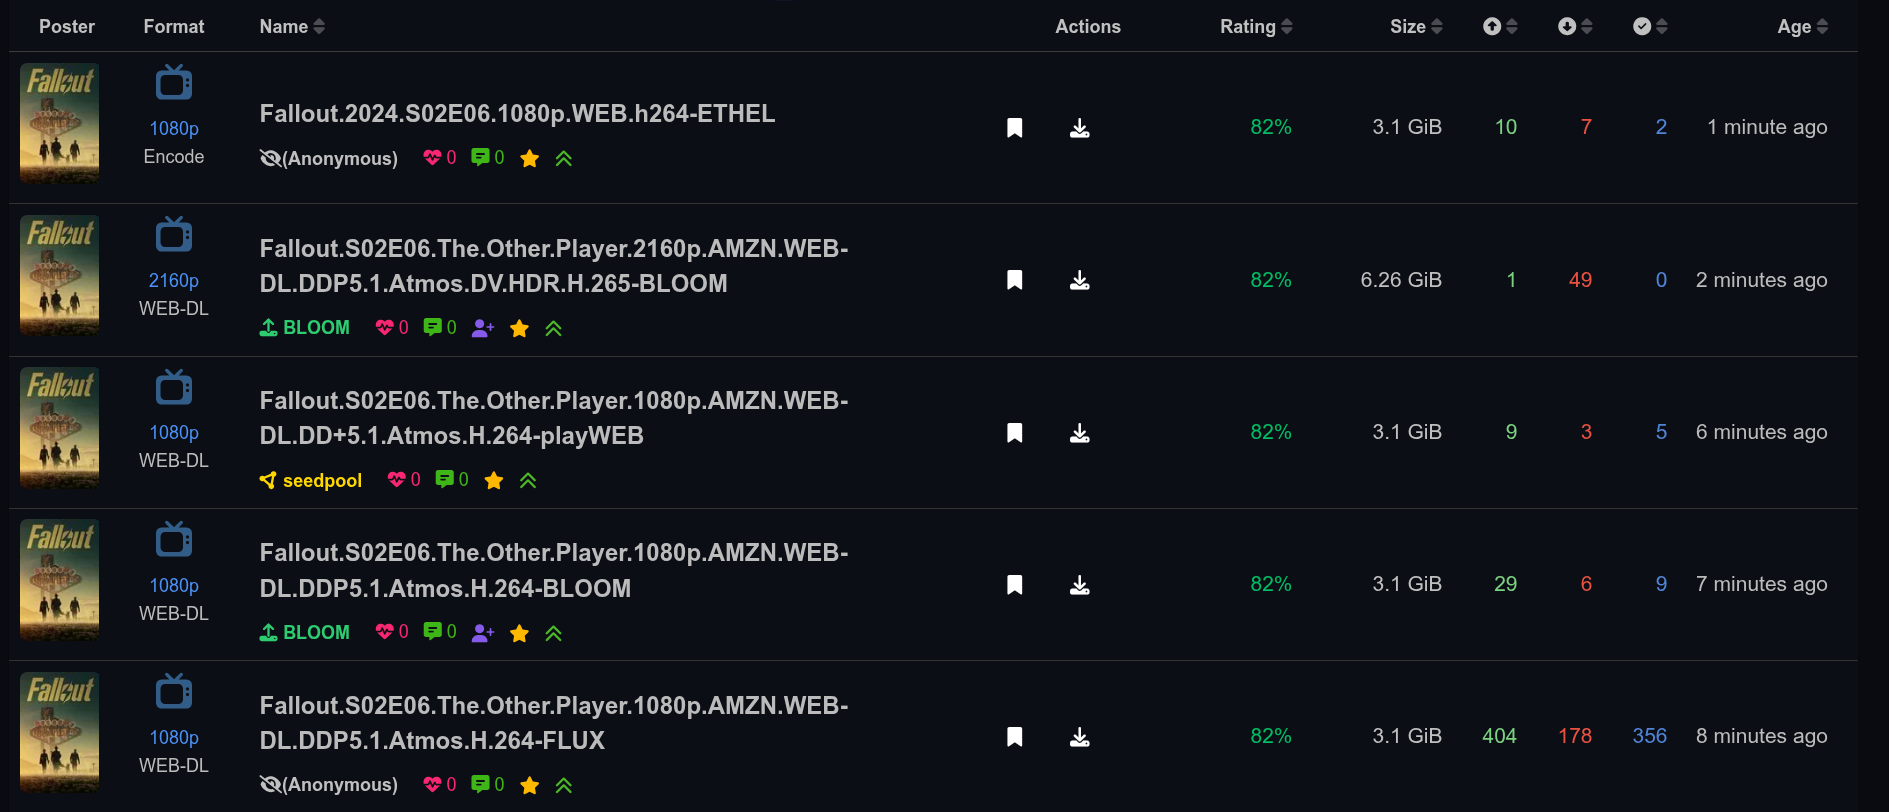Bookmark the Fallout ETHEL encode torrent
This screenshot has width=1889, height=812.
pos(1014,128)
